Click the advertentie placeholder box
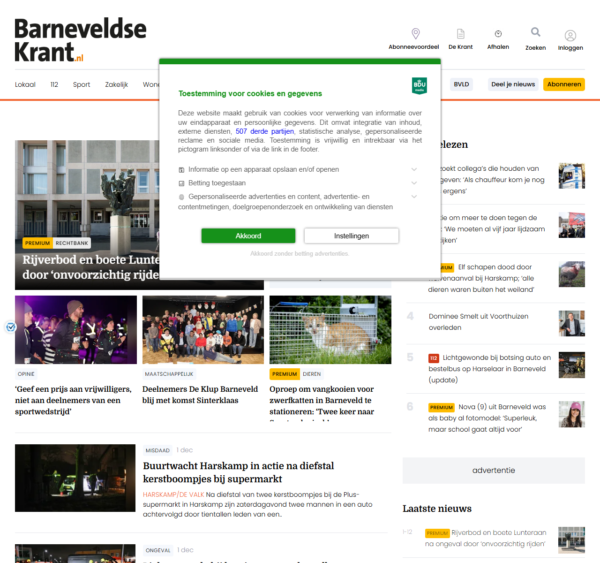The image size is (600, 563). pos(494,470)
